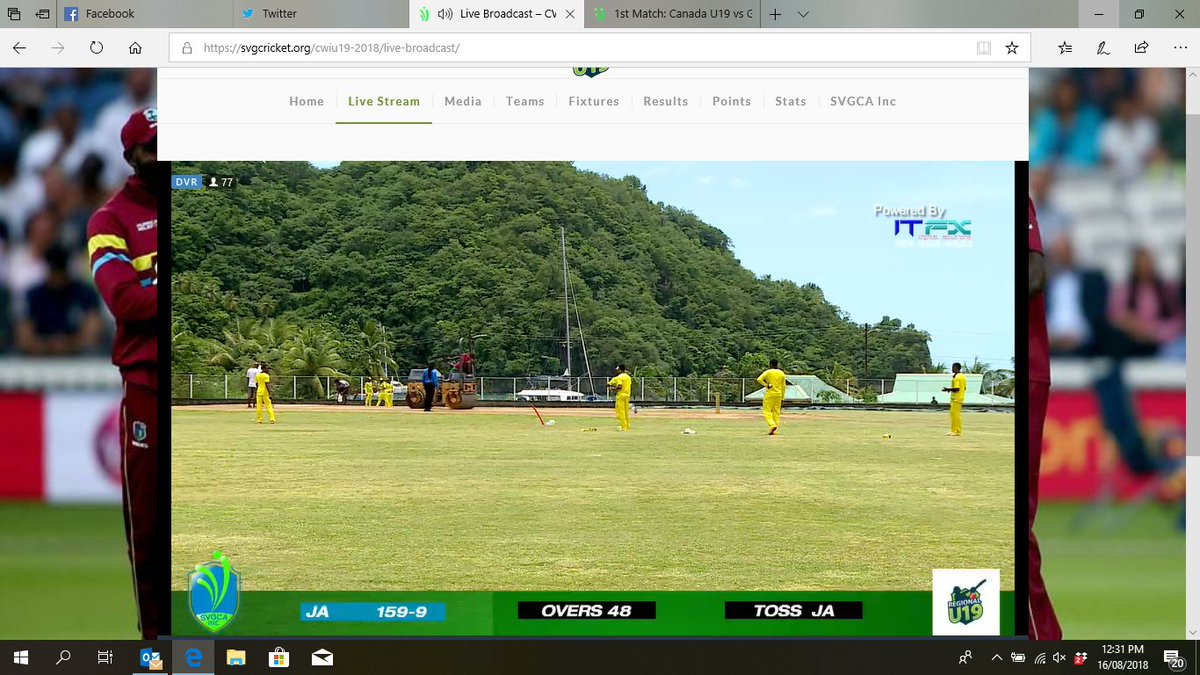Viewport: 1200px width, 675px height.
Task: Share this web page
Action: [x=1141, y=48]
